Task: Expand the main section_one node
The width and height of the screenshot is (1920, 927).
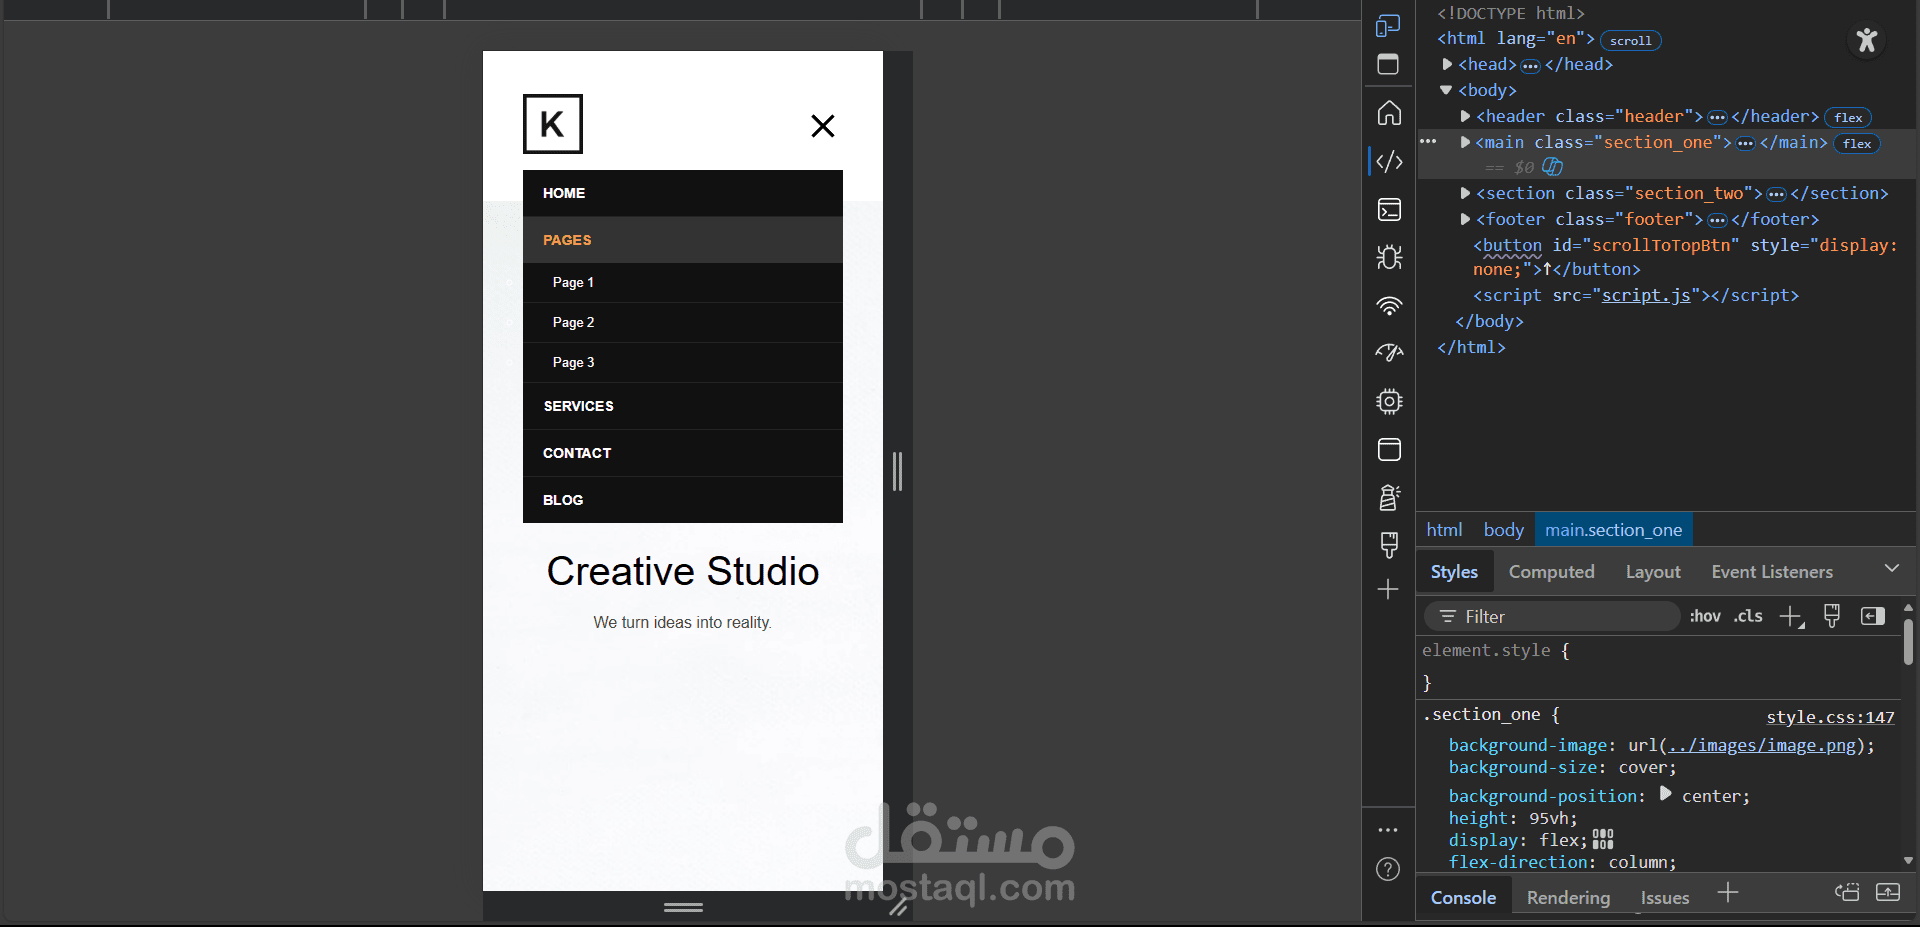Action: click(x=1465, y=142)
